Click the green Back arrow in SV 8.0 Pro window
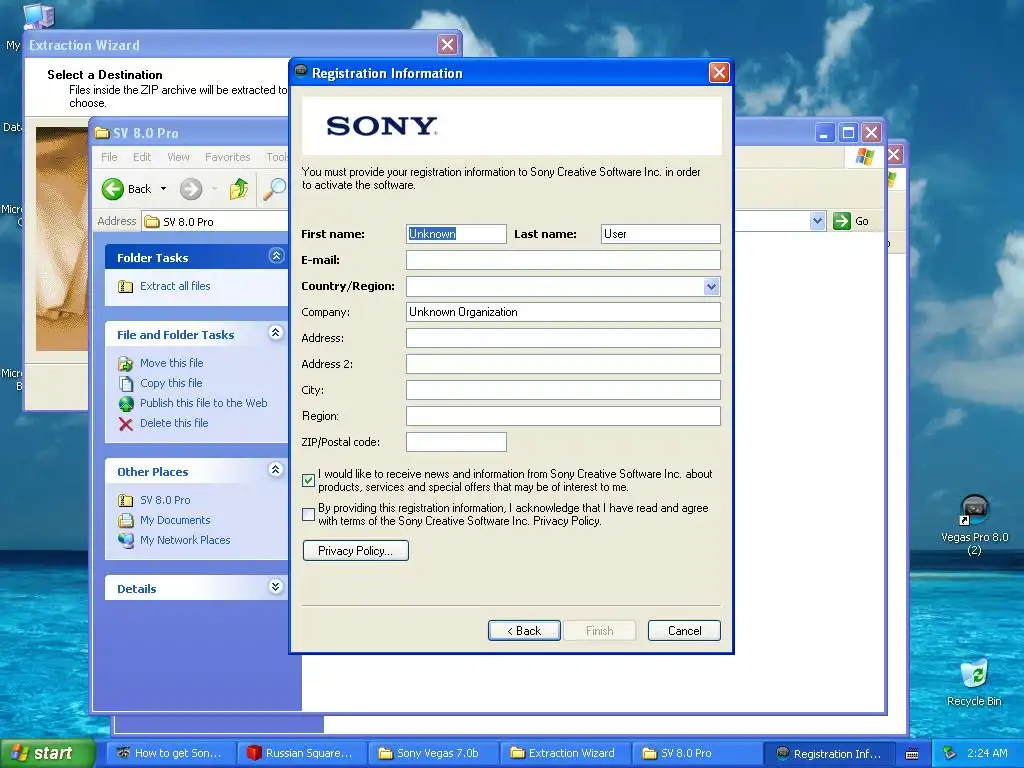This screenshot has width=1024, height=768. [x=112, y=189]
